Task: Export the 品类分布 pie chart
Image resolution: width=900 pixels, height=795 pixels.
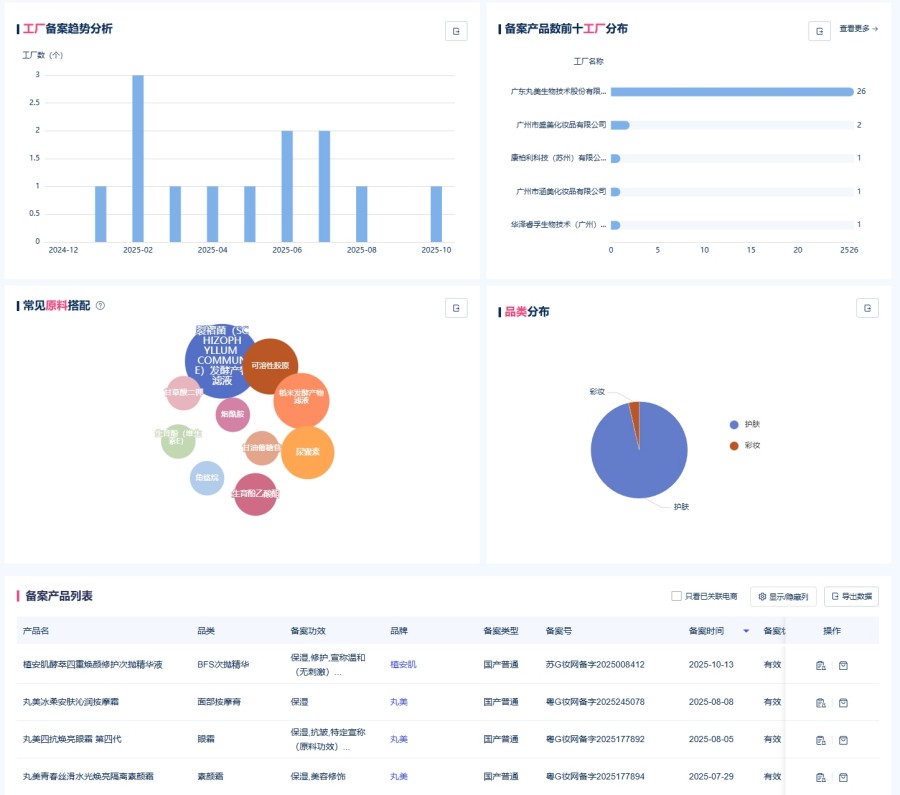Action: tap(867, 308)
